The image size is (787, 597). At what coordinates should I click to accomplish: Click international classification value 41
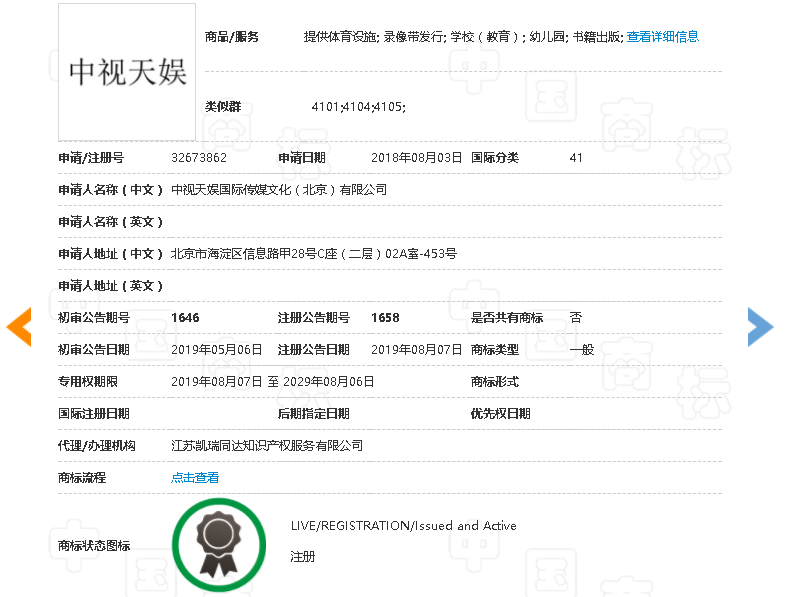tap(576, 158)
